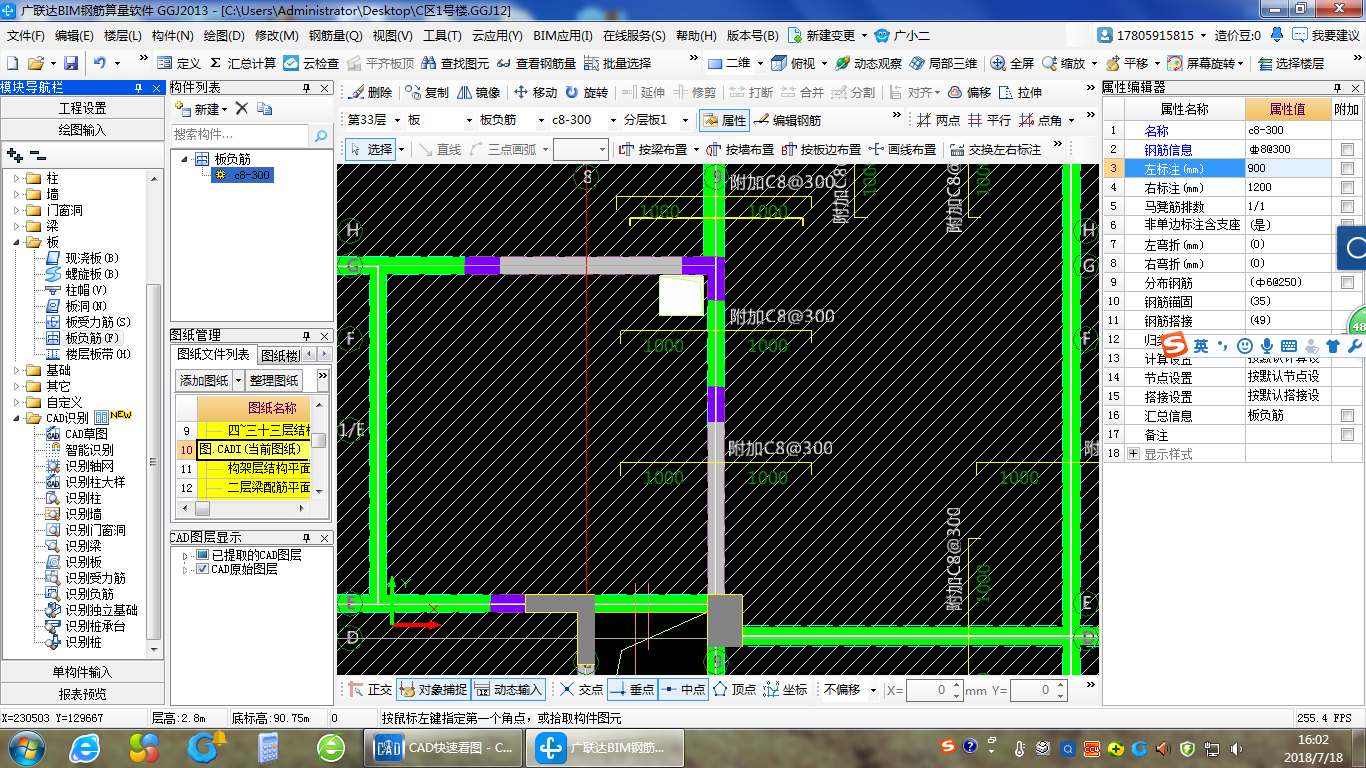This screenshot has height=768, width=1366.
Task: Click 交换左右标注 swap annotations tool
Action: 995,149
